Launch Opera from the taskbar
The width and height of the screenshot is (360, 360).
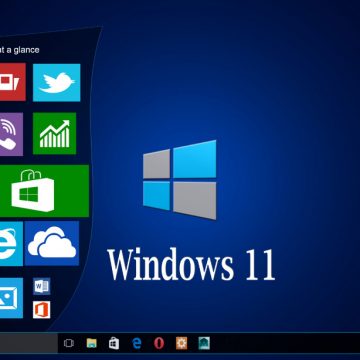(159, 343)
